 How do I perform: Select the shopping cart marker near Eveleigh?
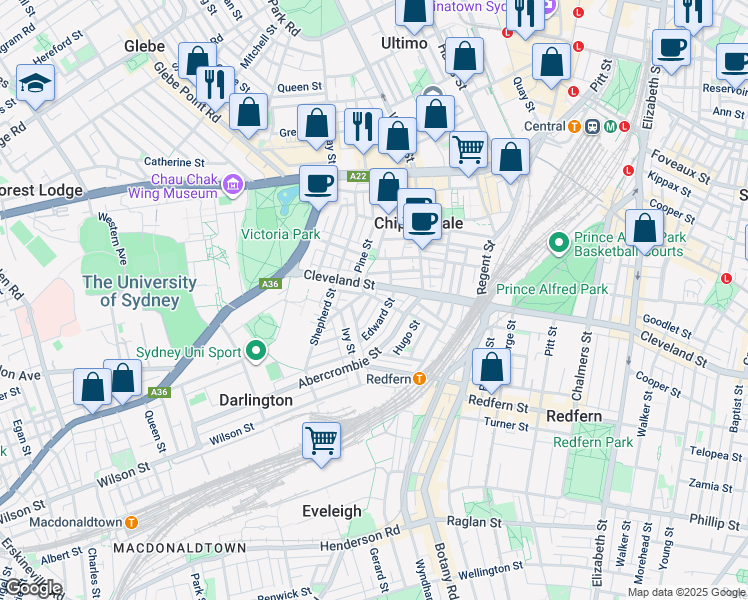[321, 441]
